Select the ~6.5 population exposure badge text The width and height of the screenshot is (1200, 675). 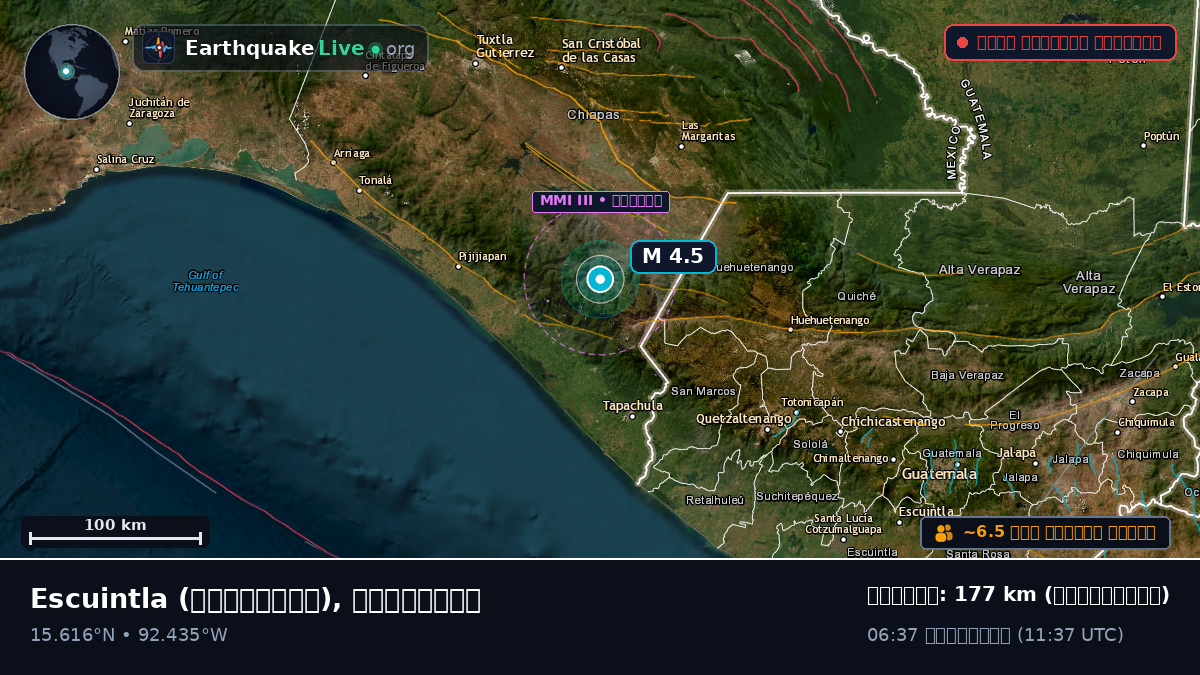click(x=1059, y=532)
